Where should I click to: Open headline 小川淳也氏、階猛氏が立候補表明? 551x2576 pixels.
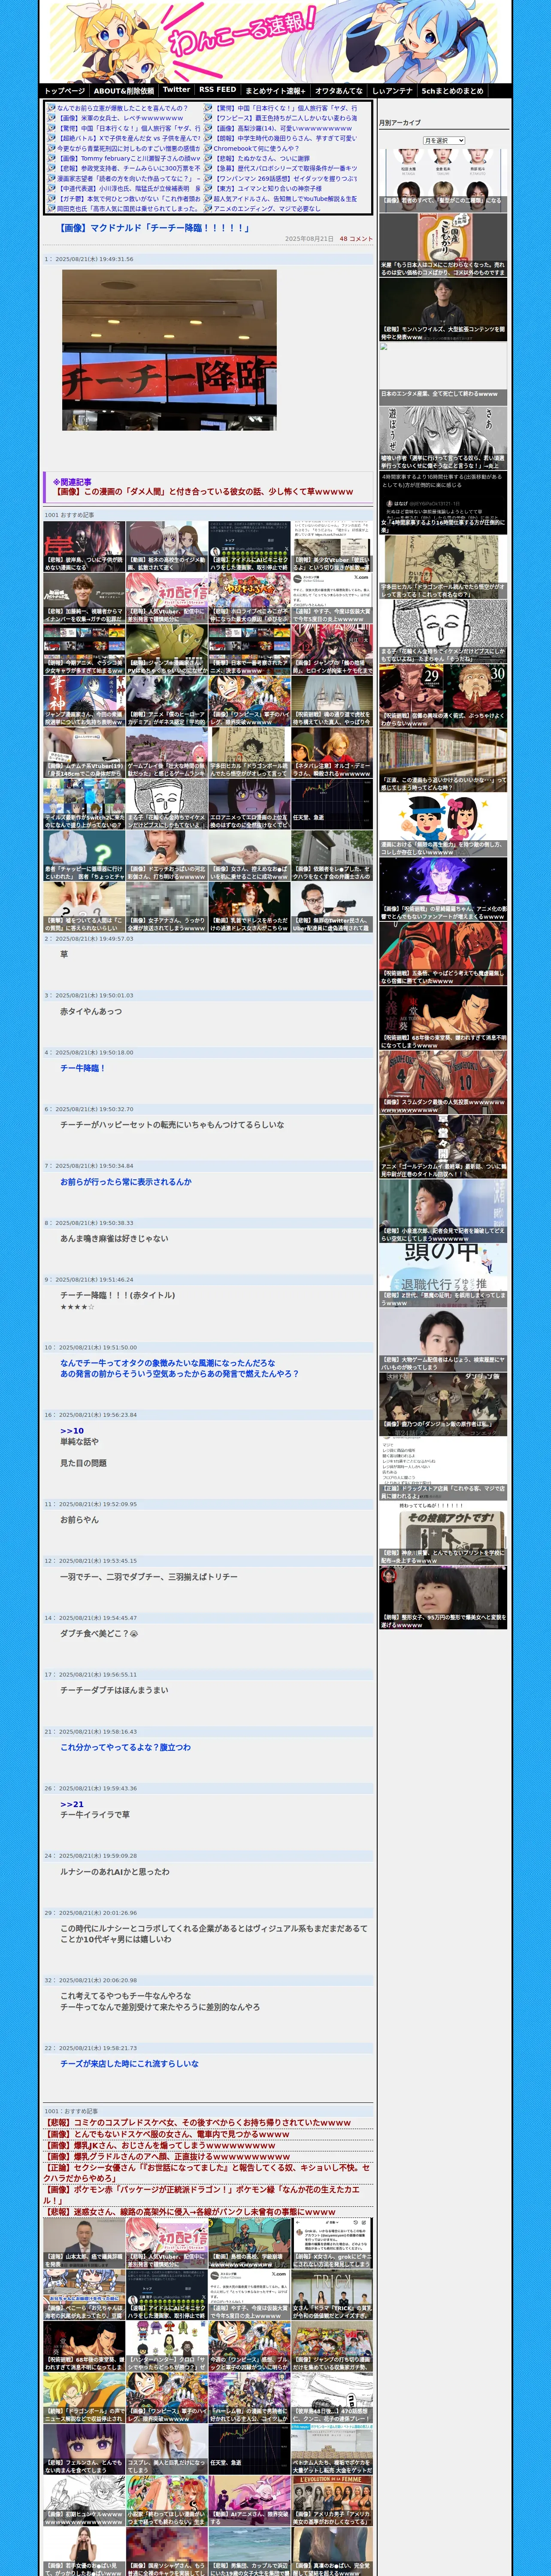[129, 188]
